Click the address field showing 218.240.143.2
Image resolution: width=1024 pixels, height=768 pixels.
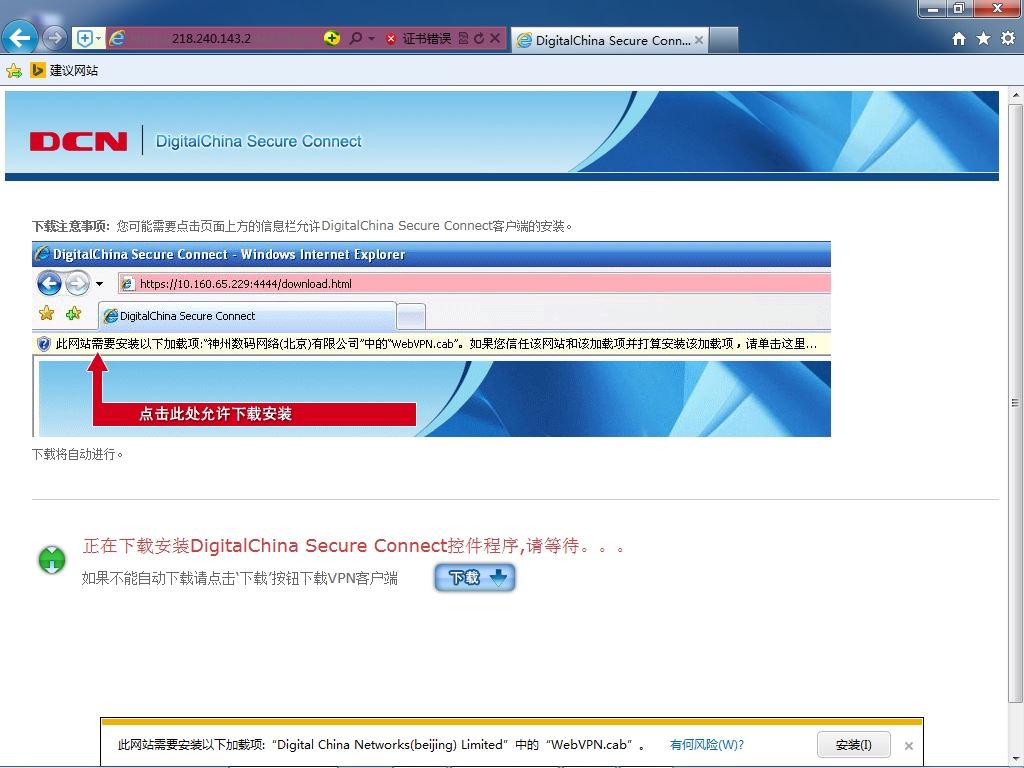[x=212, y=39]
